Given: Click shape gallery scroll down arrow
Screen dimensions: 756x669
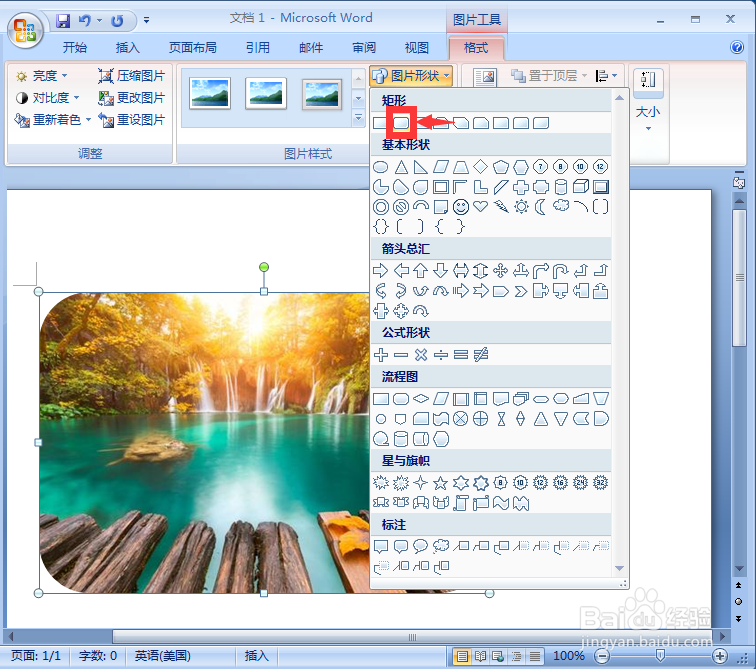Looking at the screenshot, I should tap(620, 568).
